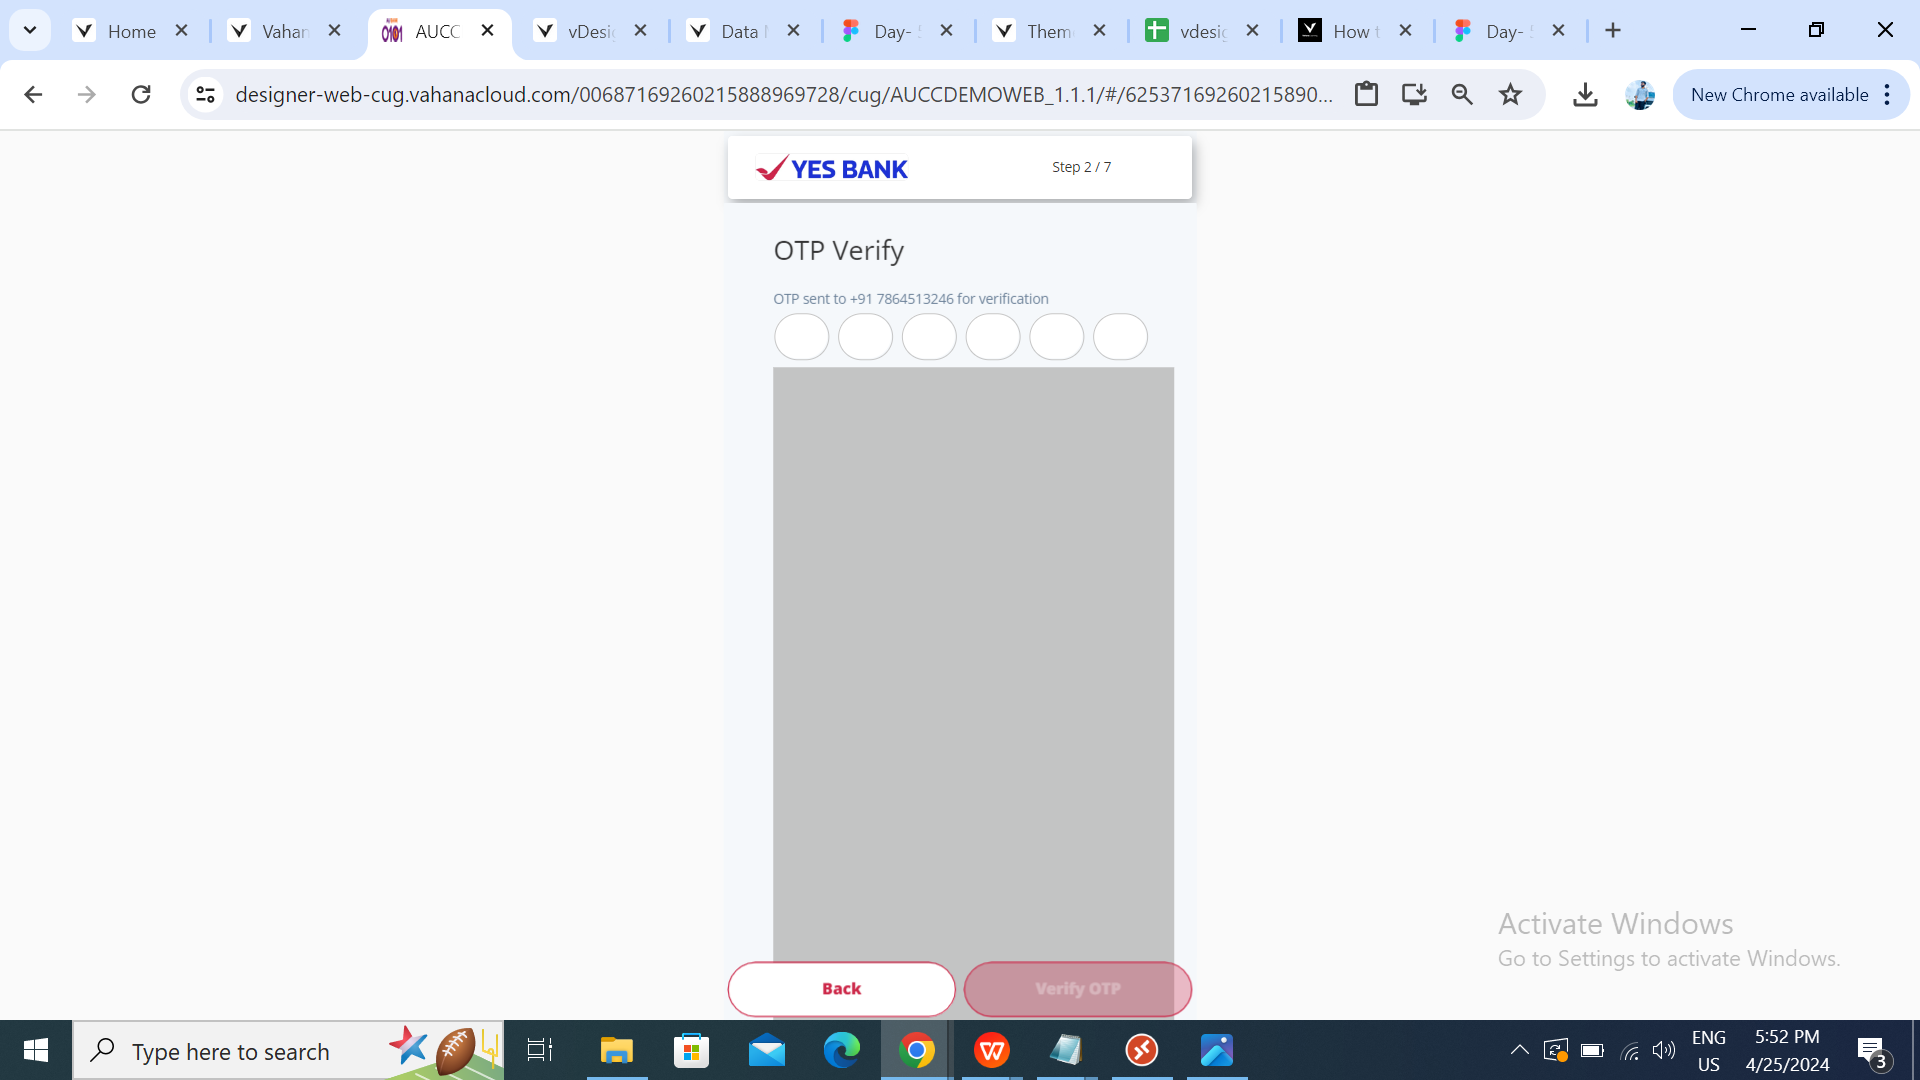The image size is (1920, 1080).
Task: Click the clipboard icon in address bar
Action: tap(1366, 95)
